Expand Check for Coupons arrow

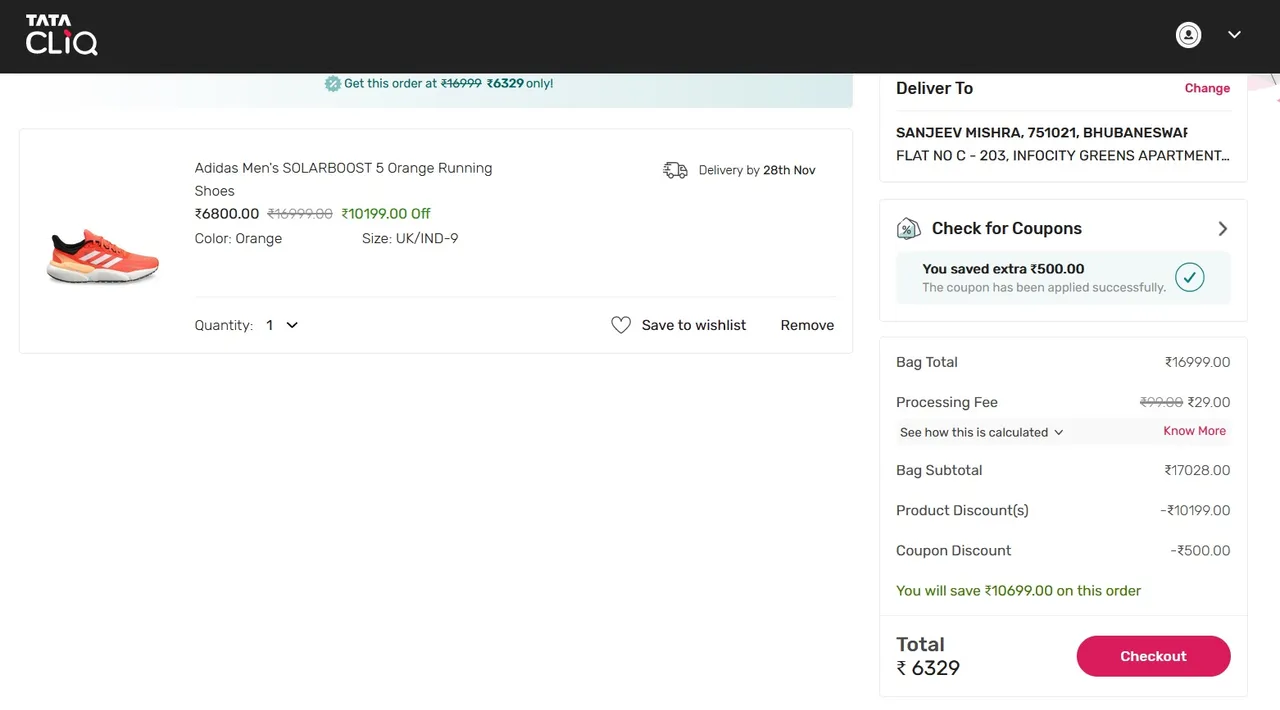click(1222, 229)
